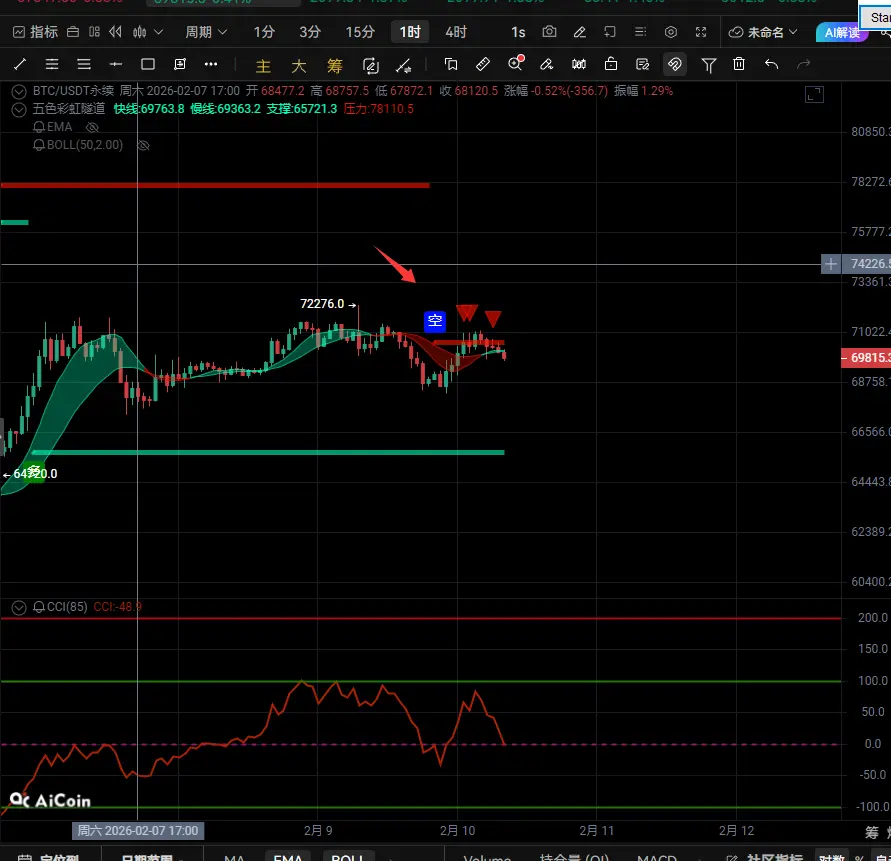
Task: Enter fullscreen with the expand icon
Action: [x=701, y=32]
